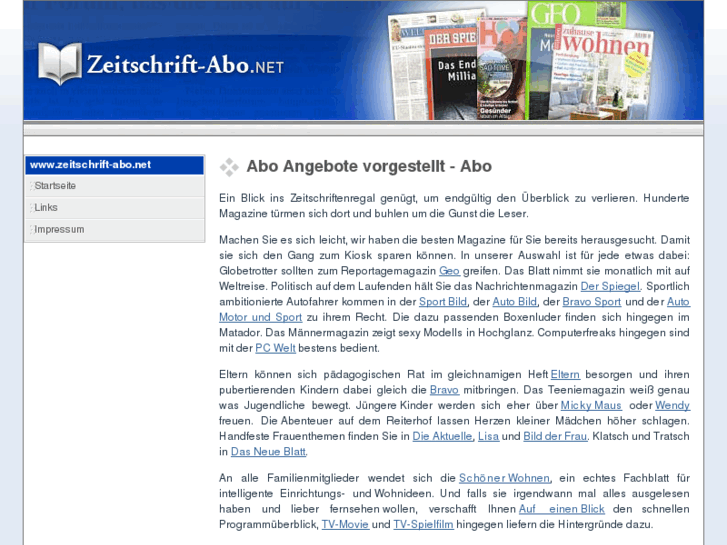Click the TV-Spielfilm link
This screenshot has height=545, width=727.
click(423, 525)
